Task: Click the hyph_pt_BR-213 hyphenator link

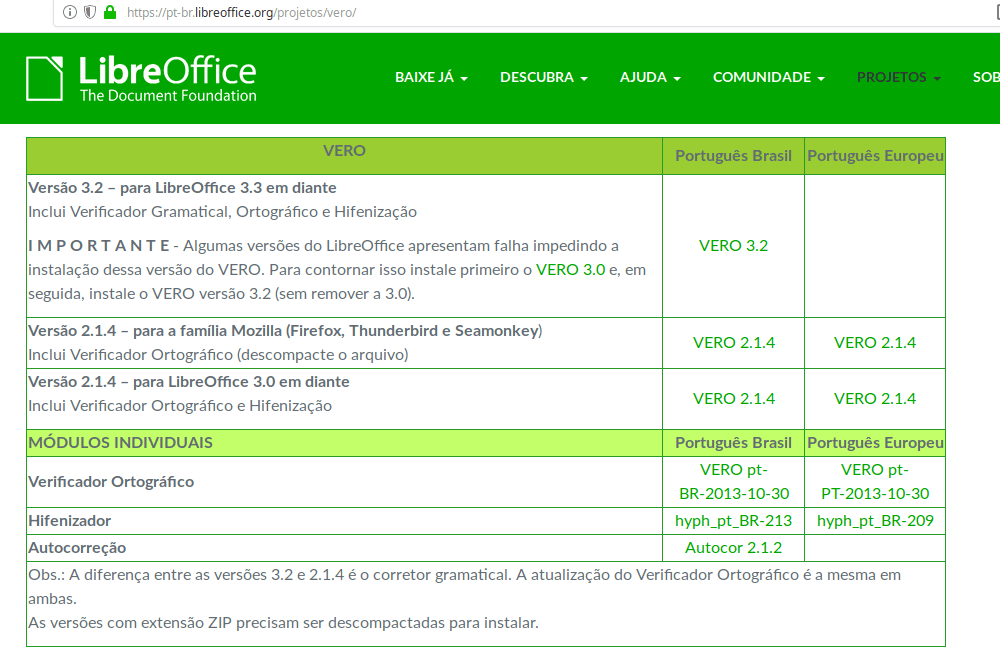Action: pos(733,521)
